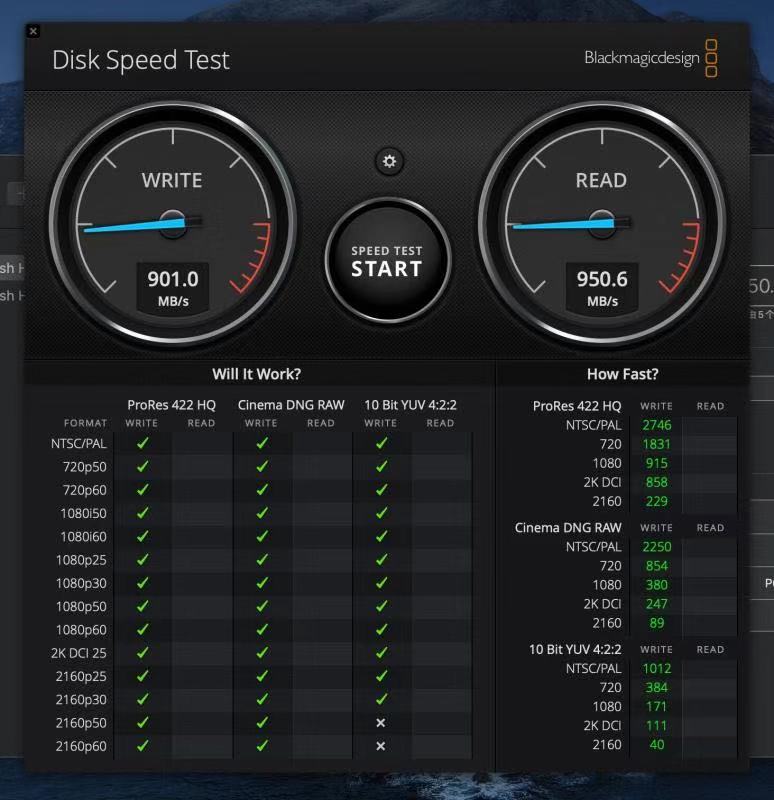Click the 10 Bit YUV write cross for 2160p50
The width and height of the screenshot is (774, 800).
tap(381, 722)
